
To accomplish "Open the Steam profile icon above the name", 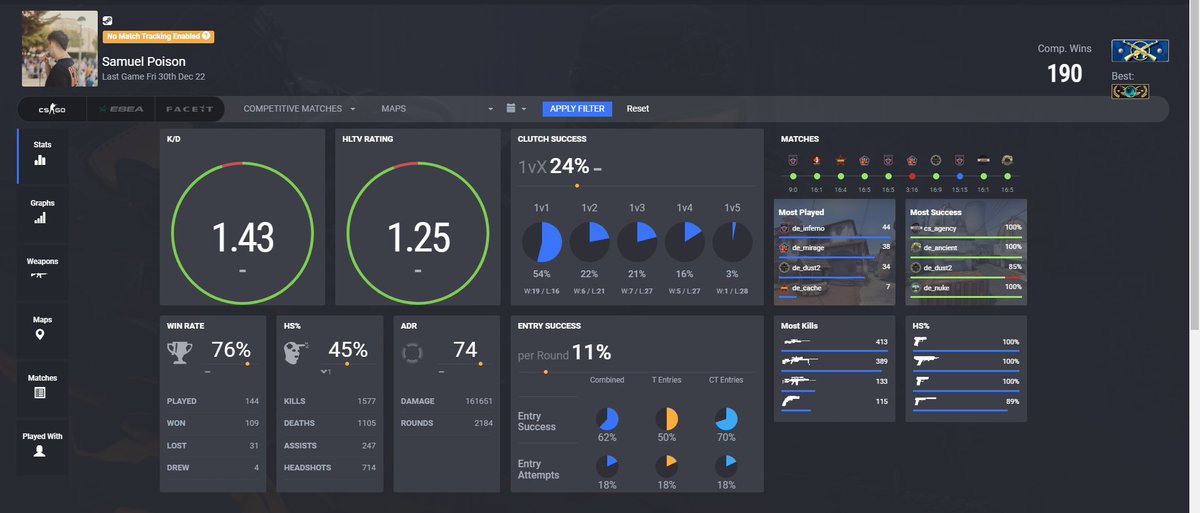I will (x=107, y=20).
